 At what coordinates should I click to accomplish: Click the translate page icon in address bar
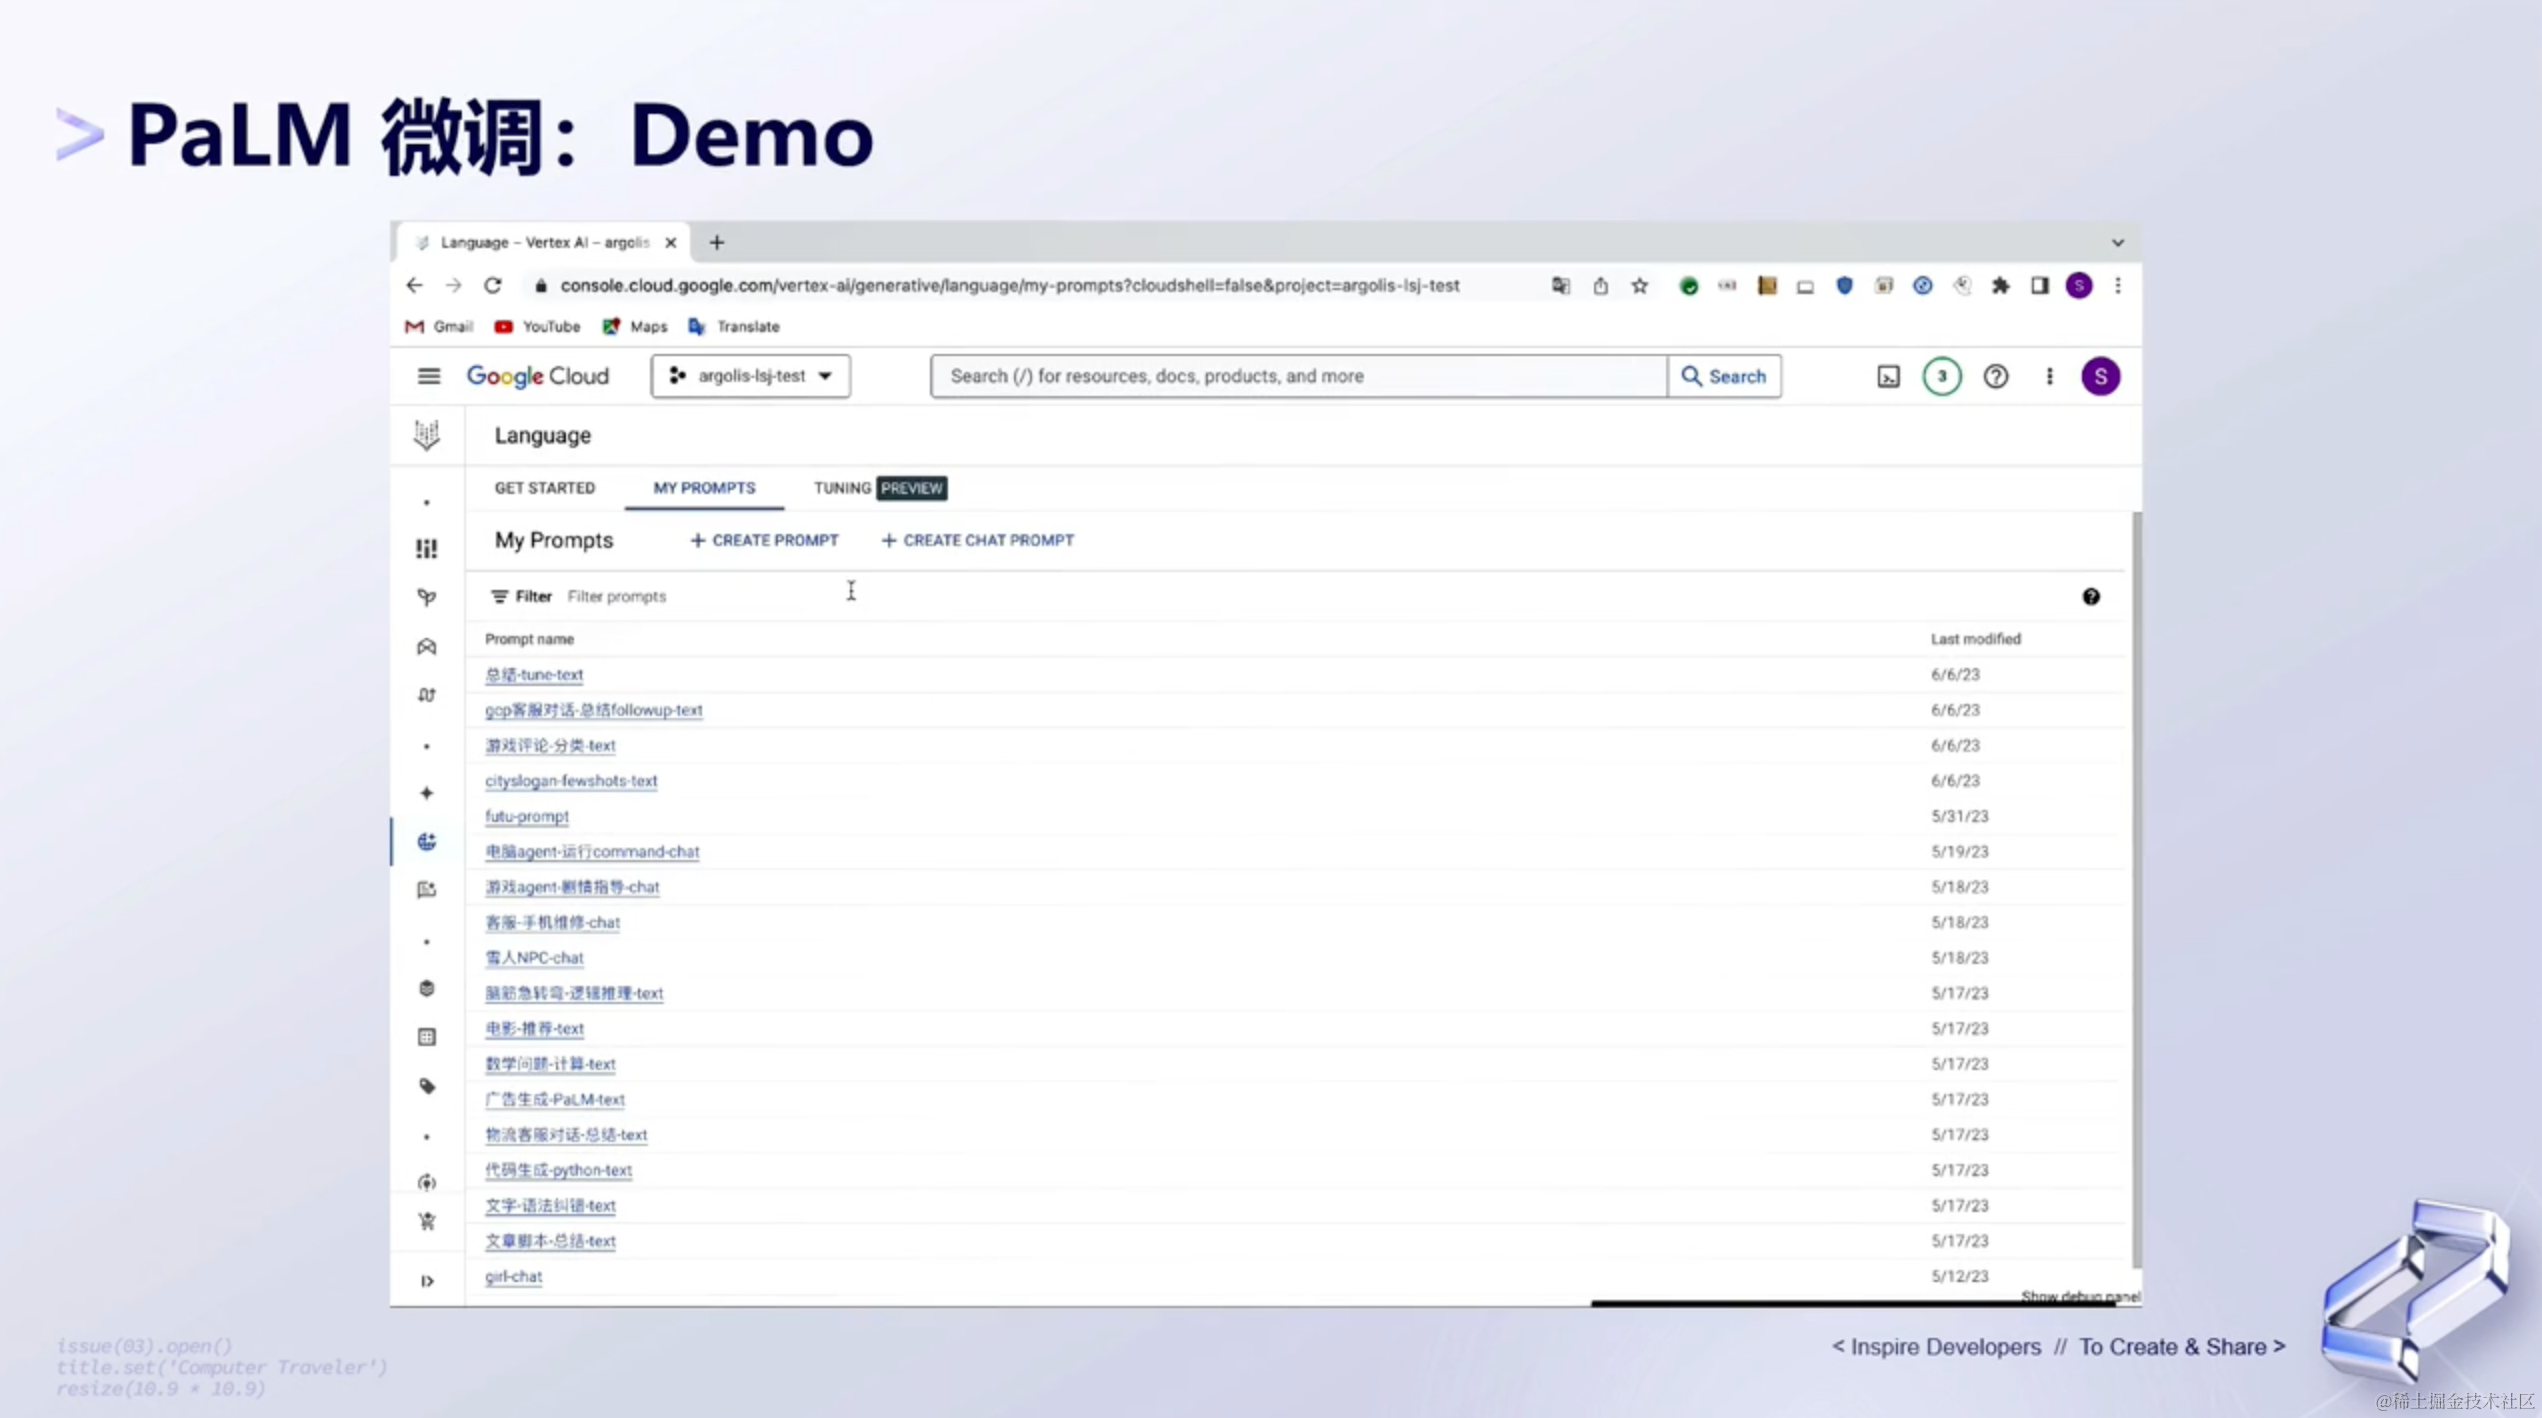pos(1560,286)
